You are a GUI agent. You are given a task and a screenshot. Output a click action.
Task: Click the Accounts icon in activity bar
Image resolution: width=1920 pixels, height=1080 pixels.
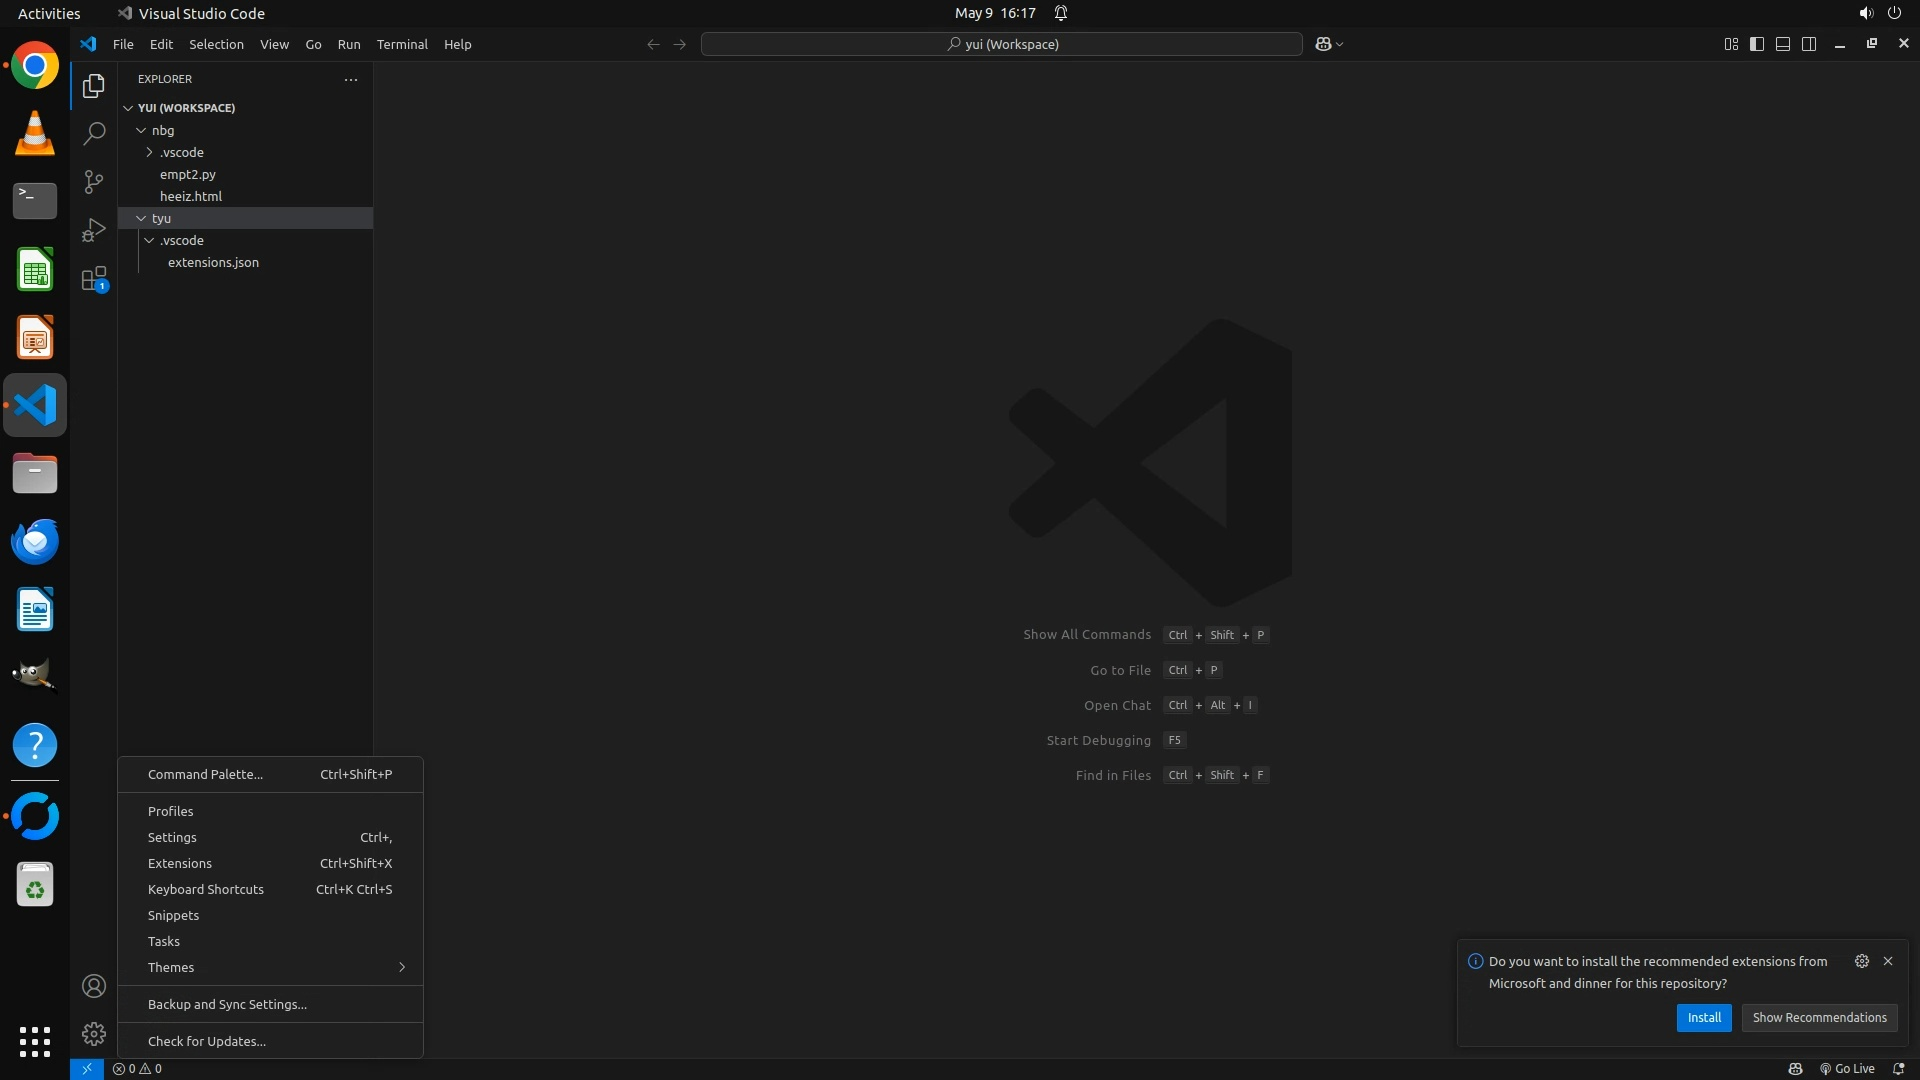point(94,987)
